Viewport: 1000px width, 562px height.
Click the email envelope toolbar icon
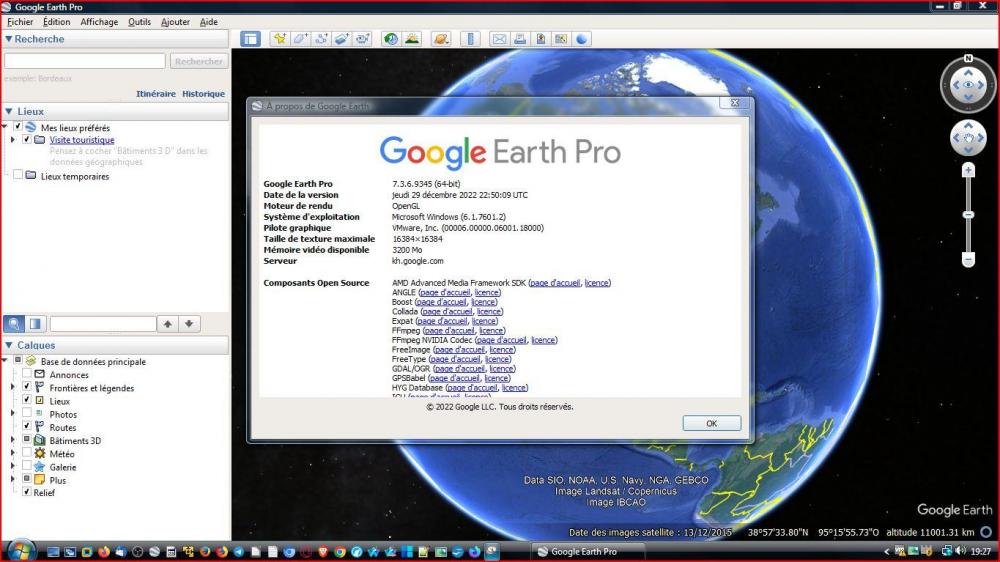(x=499, y=39)
